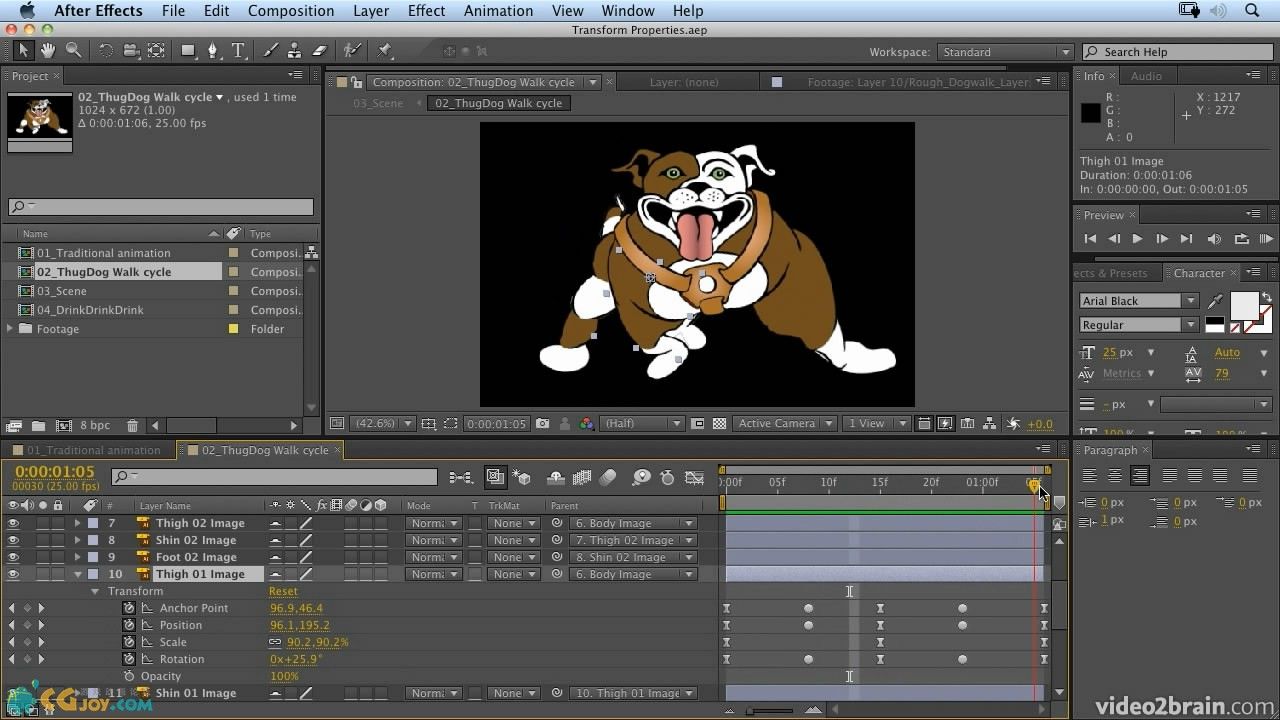Open the Composition Mini-Flowchart in timeline
Screen dimensions: 1280x720
(460, 478)
